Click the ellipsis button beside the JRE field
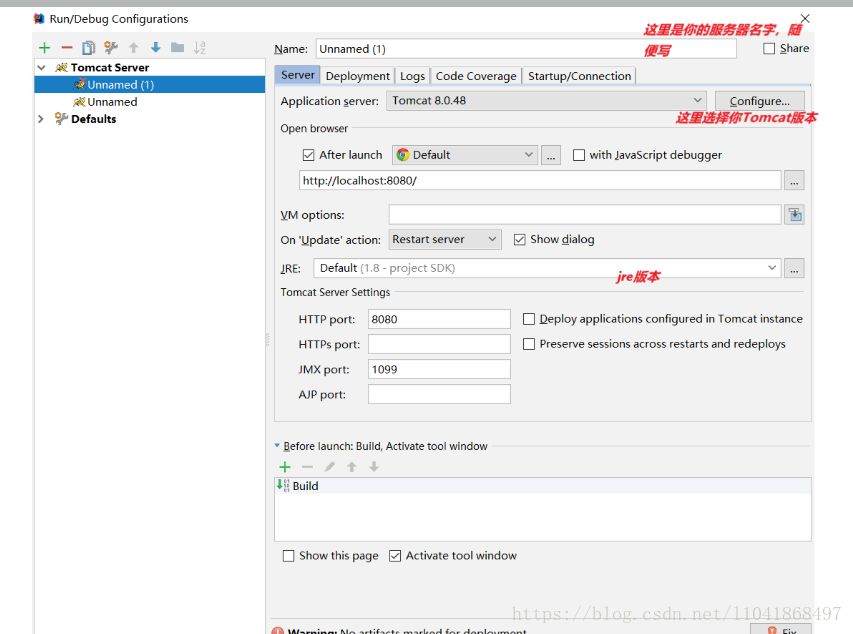853x634 pixels. [x=794, y=268]
